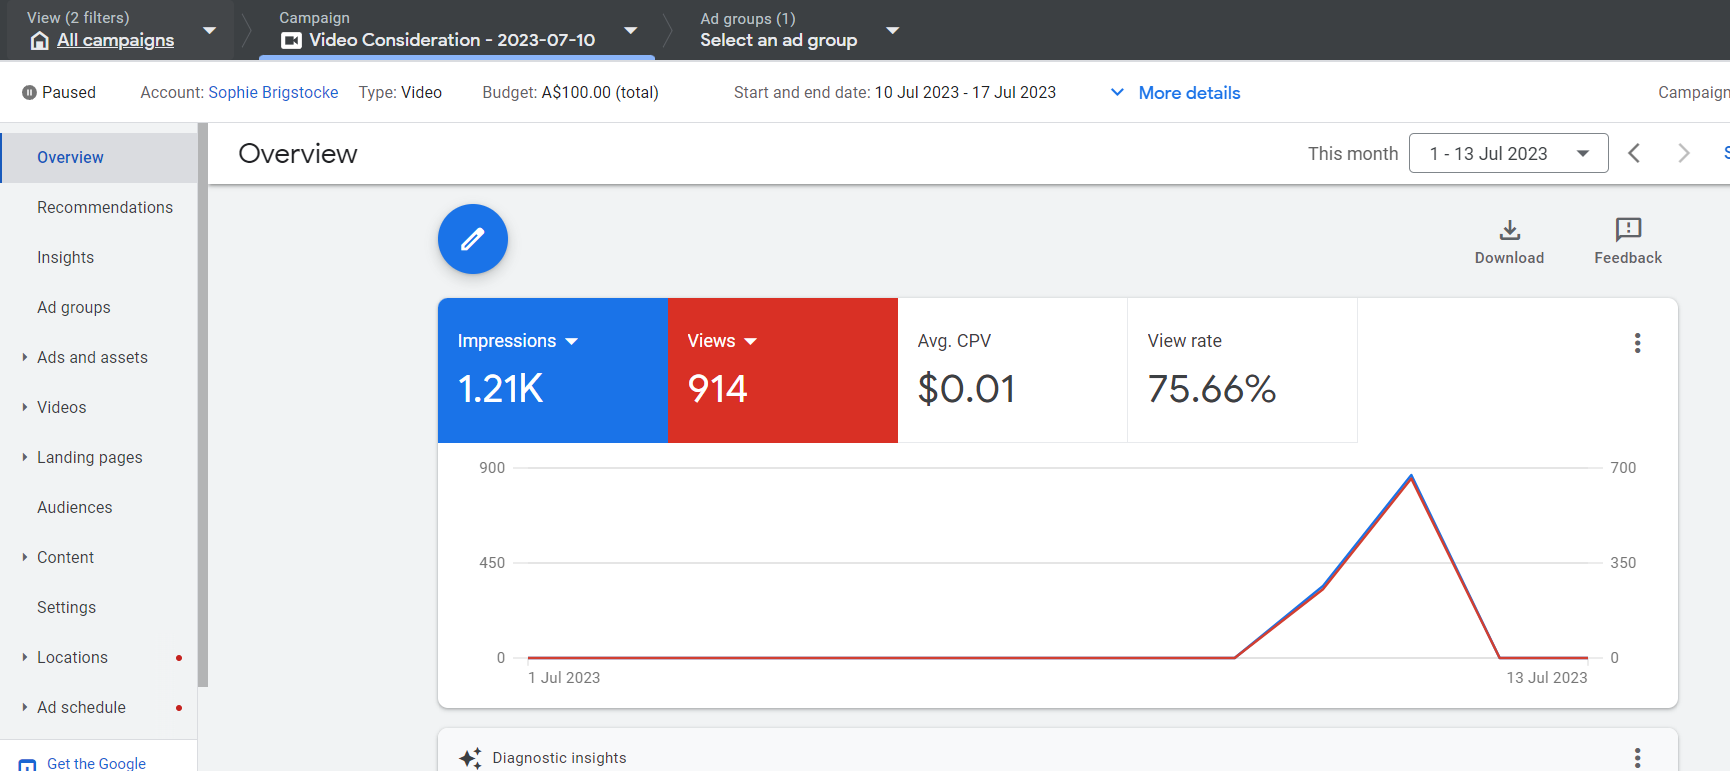Click the video campaign camera icon
This screenshot has height=771, width=1730.
291,40
